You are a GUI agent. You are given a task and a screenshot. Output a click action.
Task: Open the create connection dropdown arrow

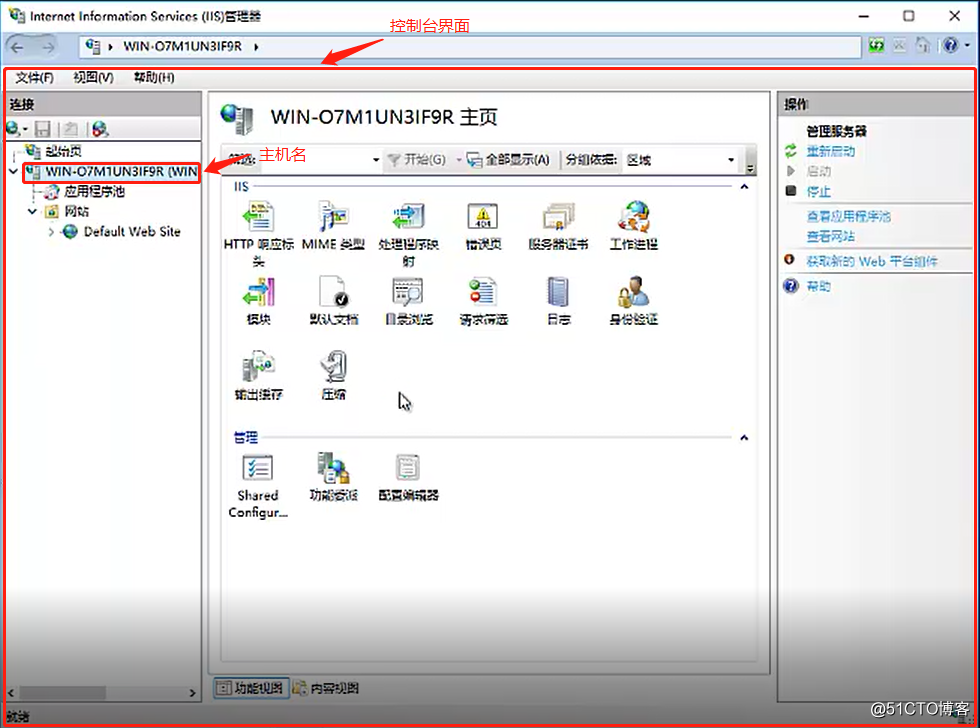pyautogui.click(x=25, y=130)
